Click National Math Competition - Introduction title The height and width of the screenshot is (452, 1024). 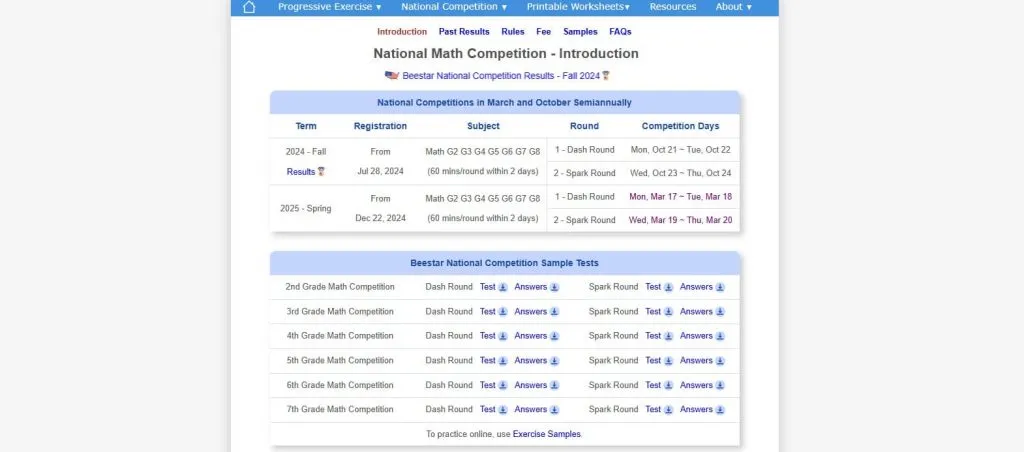click(506, 54)
